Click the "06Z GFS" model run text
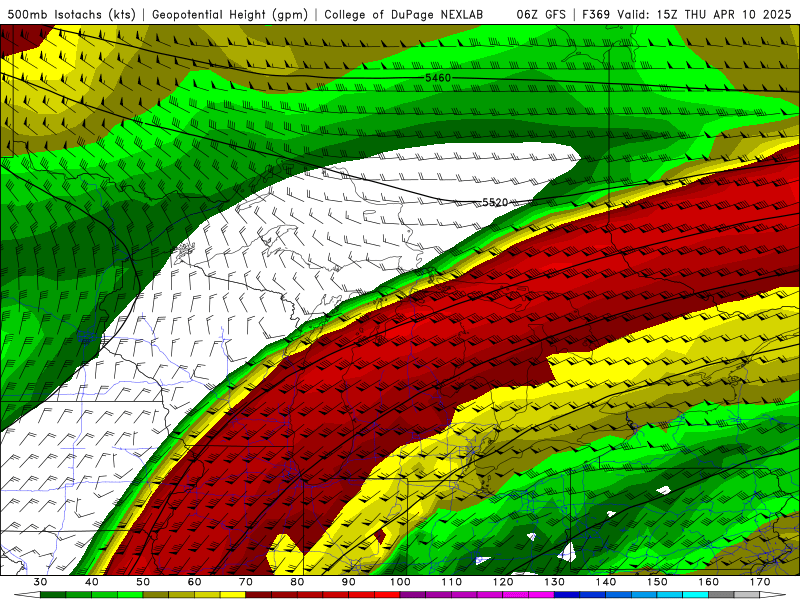The image size is (800, 600). [x=541, y=14]
